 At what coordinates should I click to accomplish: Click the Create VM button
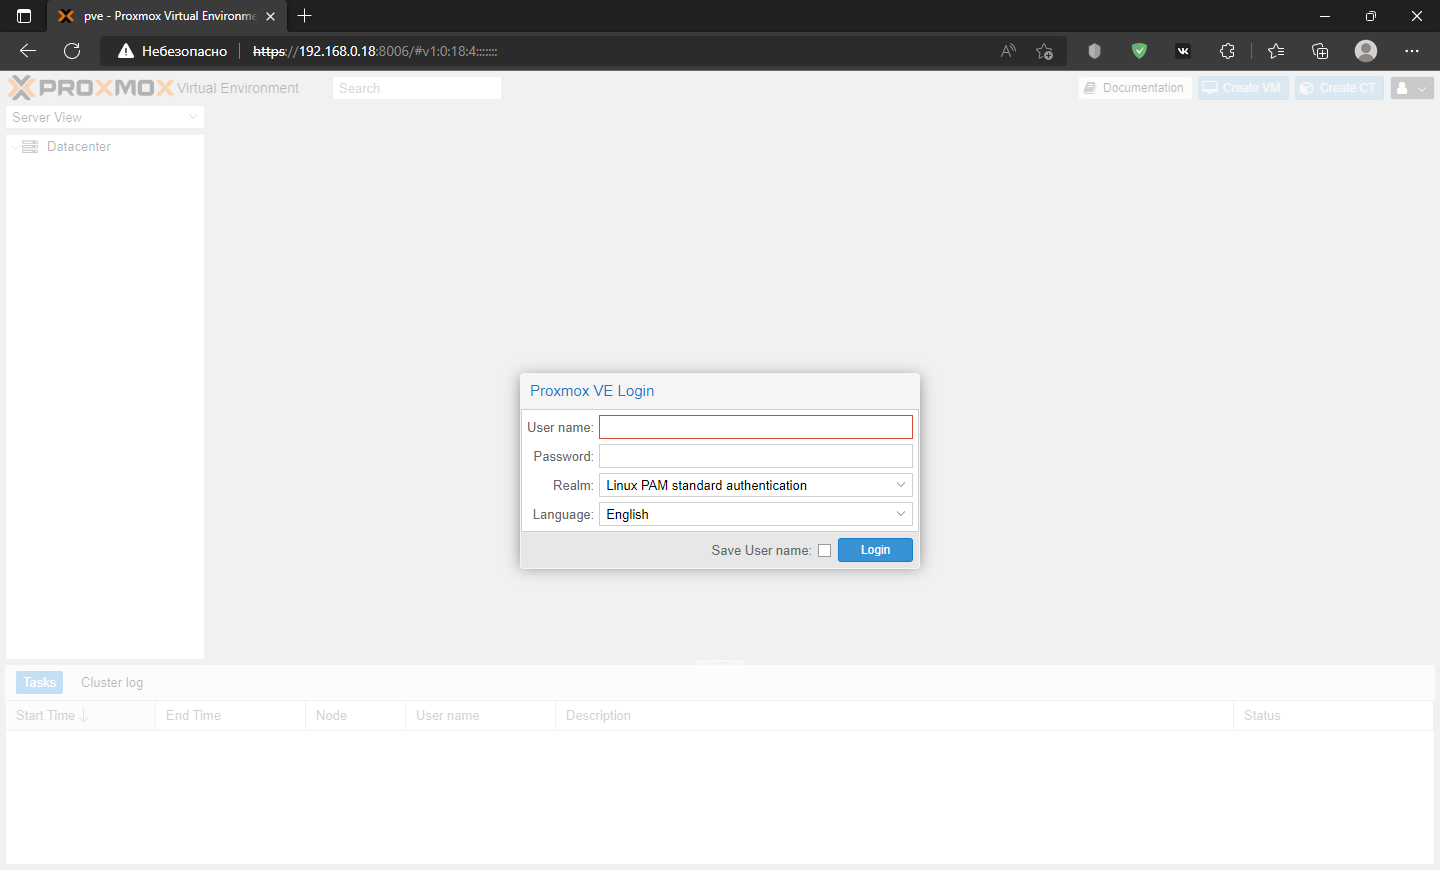tap(1243, 88)
